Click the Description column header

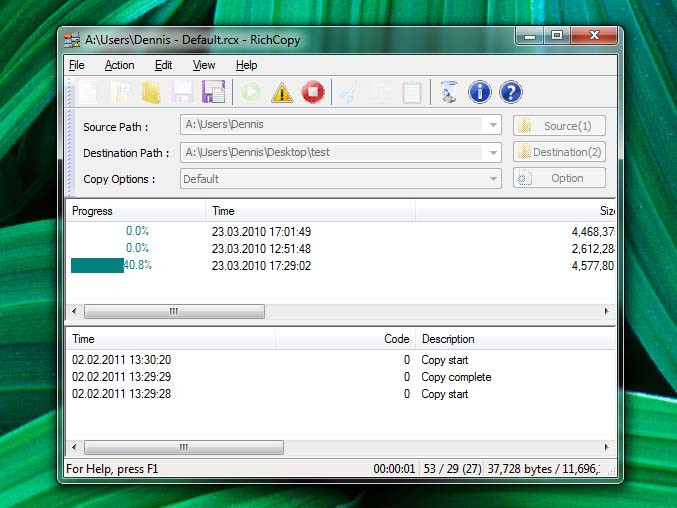[x=516, y=339]
